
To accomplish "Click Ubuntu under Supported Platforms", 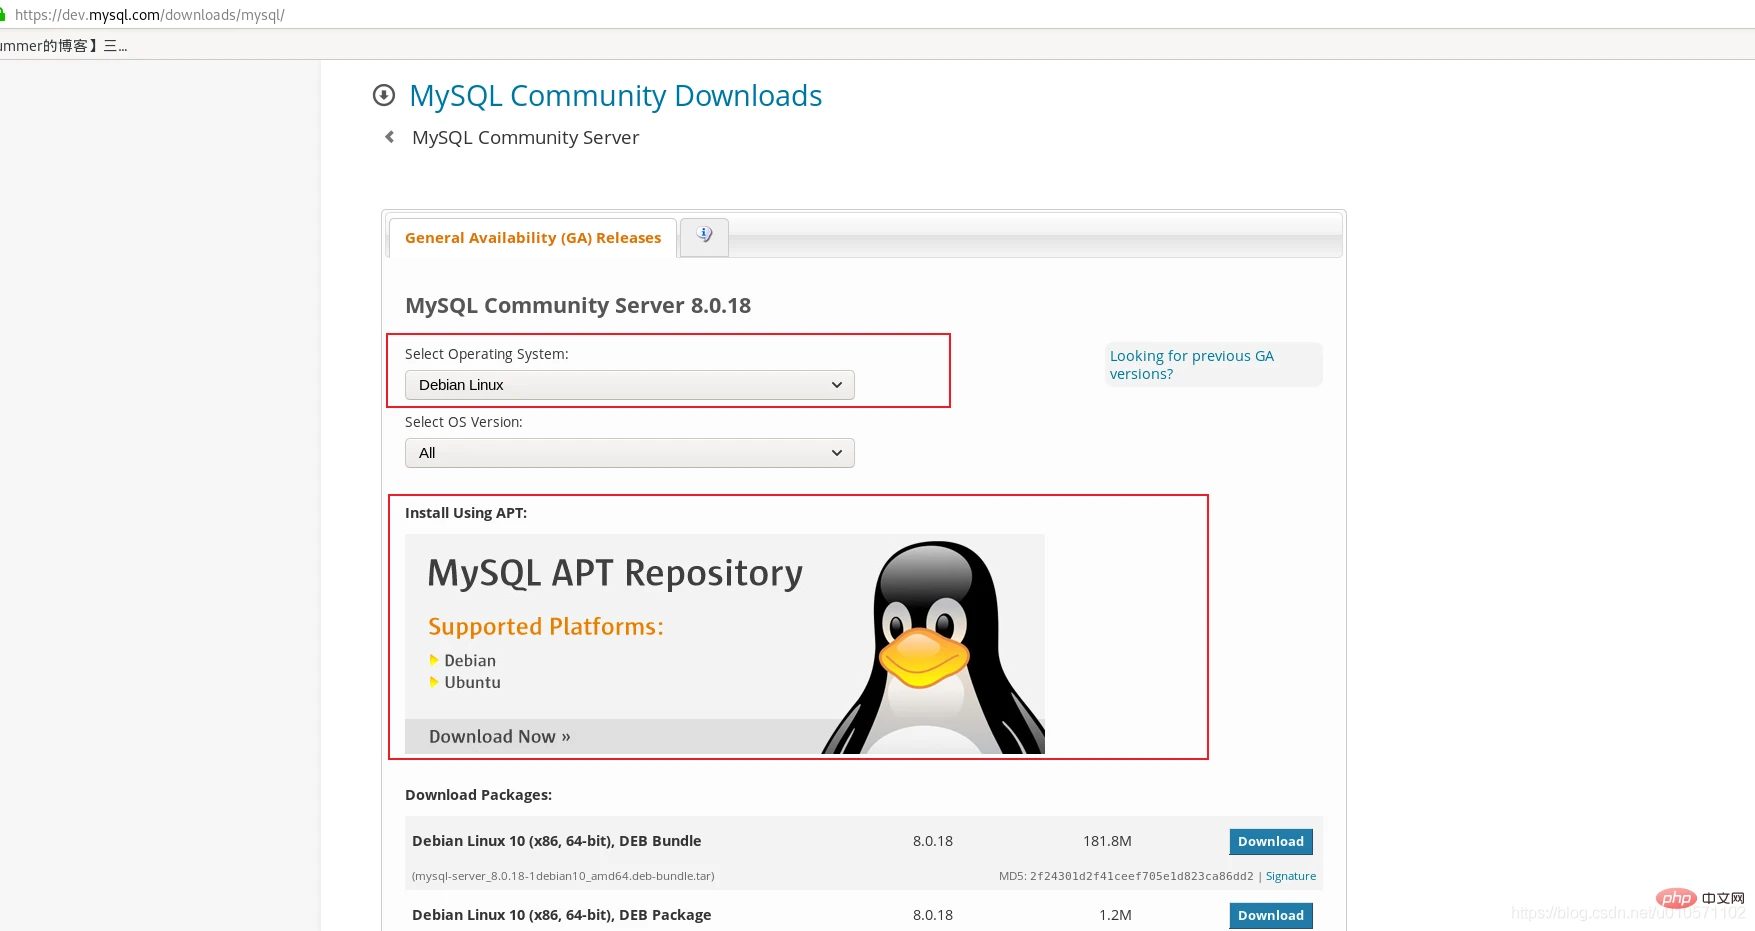I will coord(472,683).
